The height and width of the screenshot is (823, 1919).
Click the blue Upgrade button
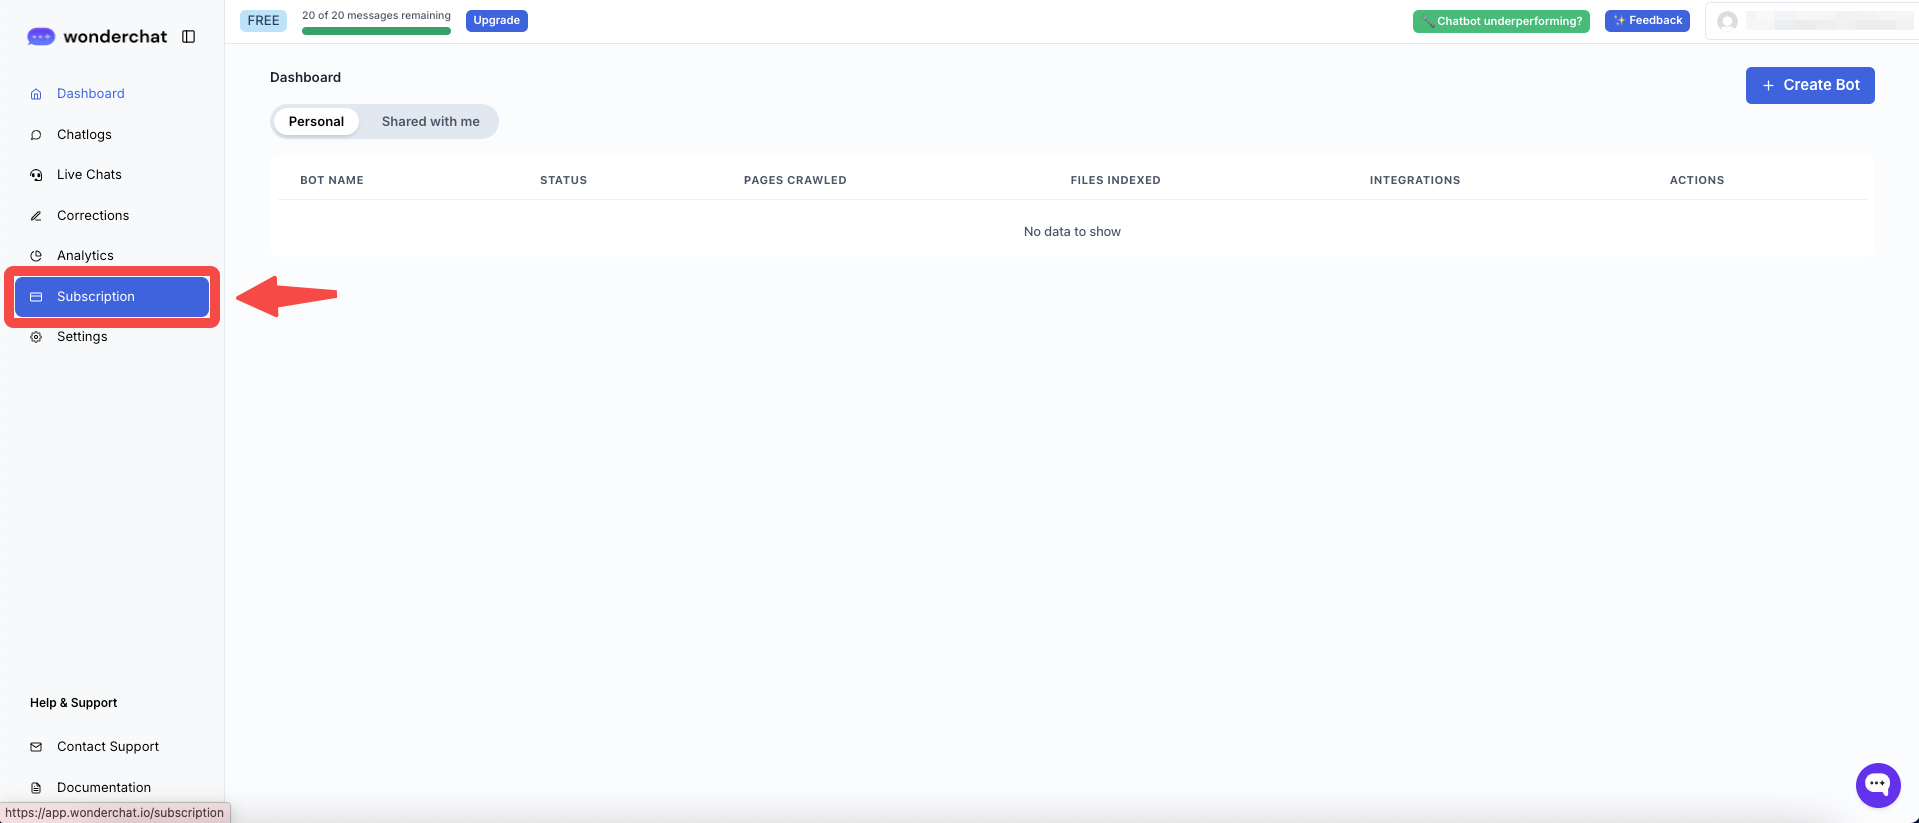click(496, 21)
